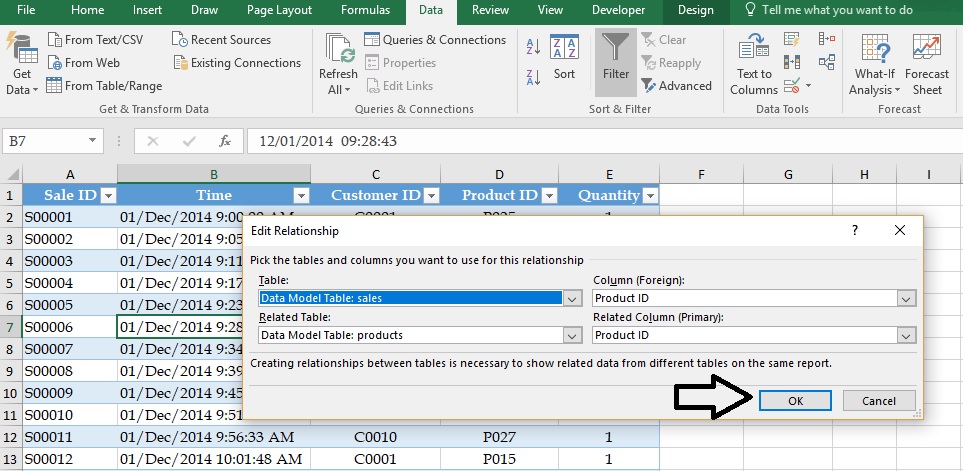
Task: Sort Z to A descending
Action: (533, 77)
